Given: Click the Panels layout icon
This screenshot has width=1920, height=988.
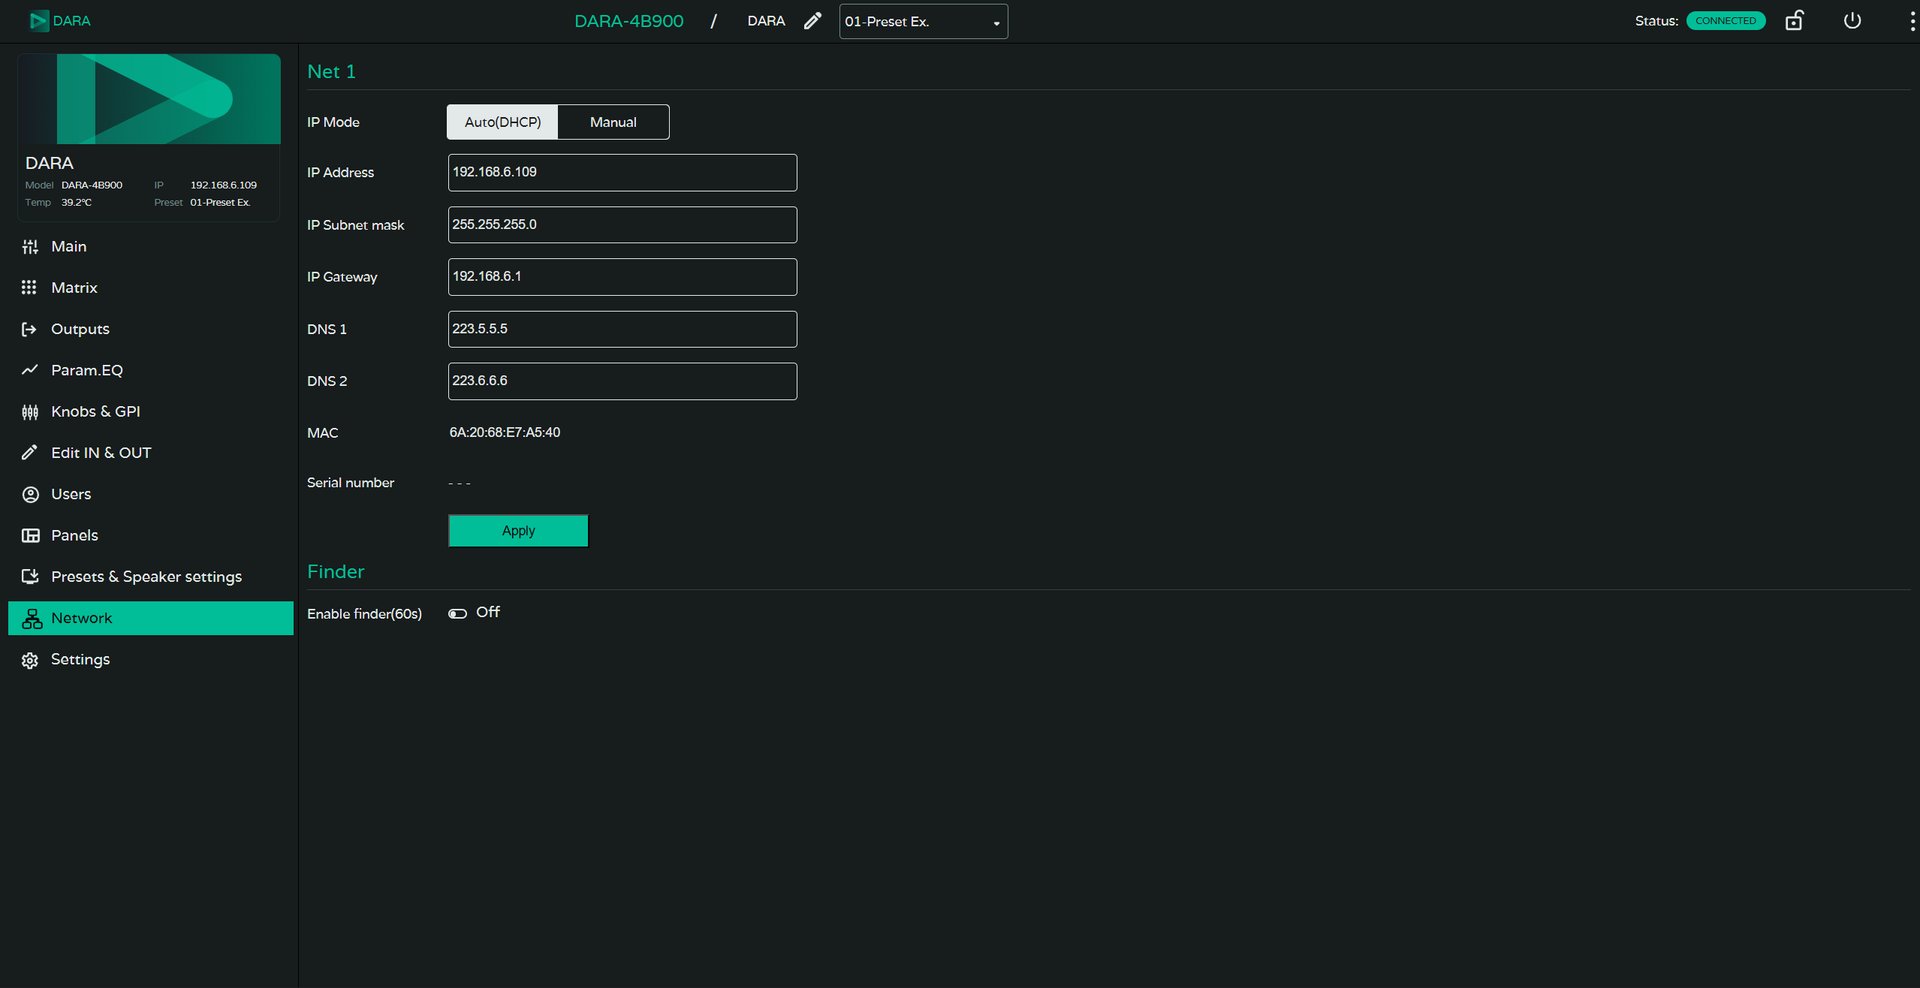Looking at the screenshot, I should tap(30, 536).
